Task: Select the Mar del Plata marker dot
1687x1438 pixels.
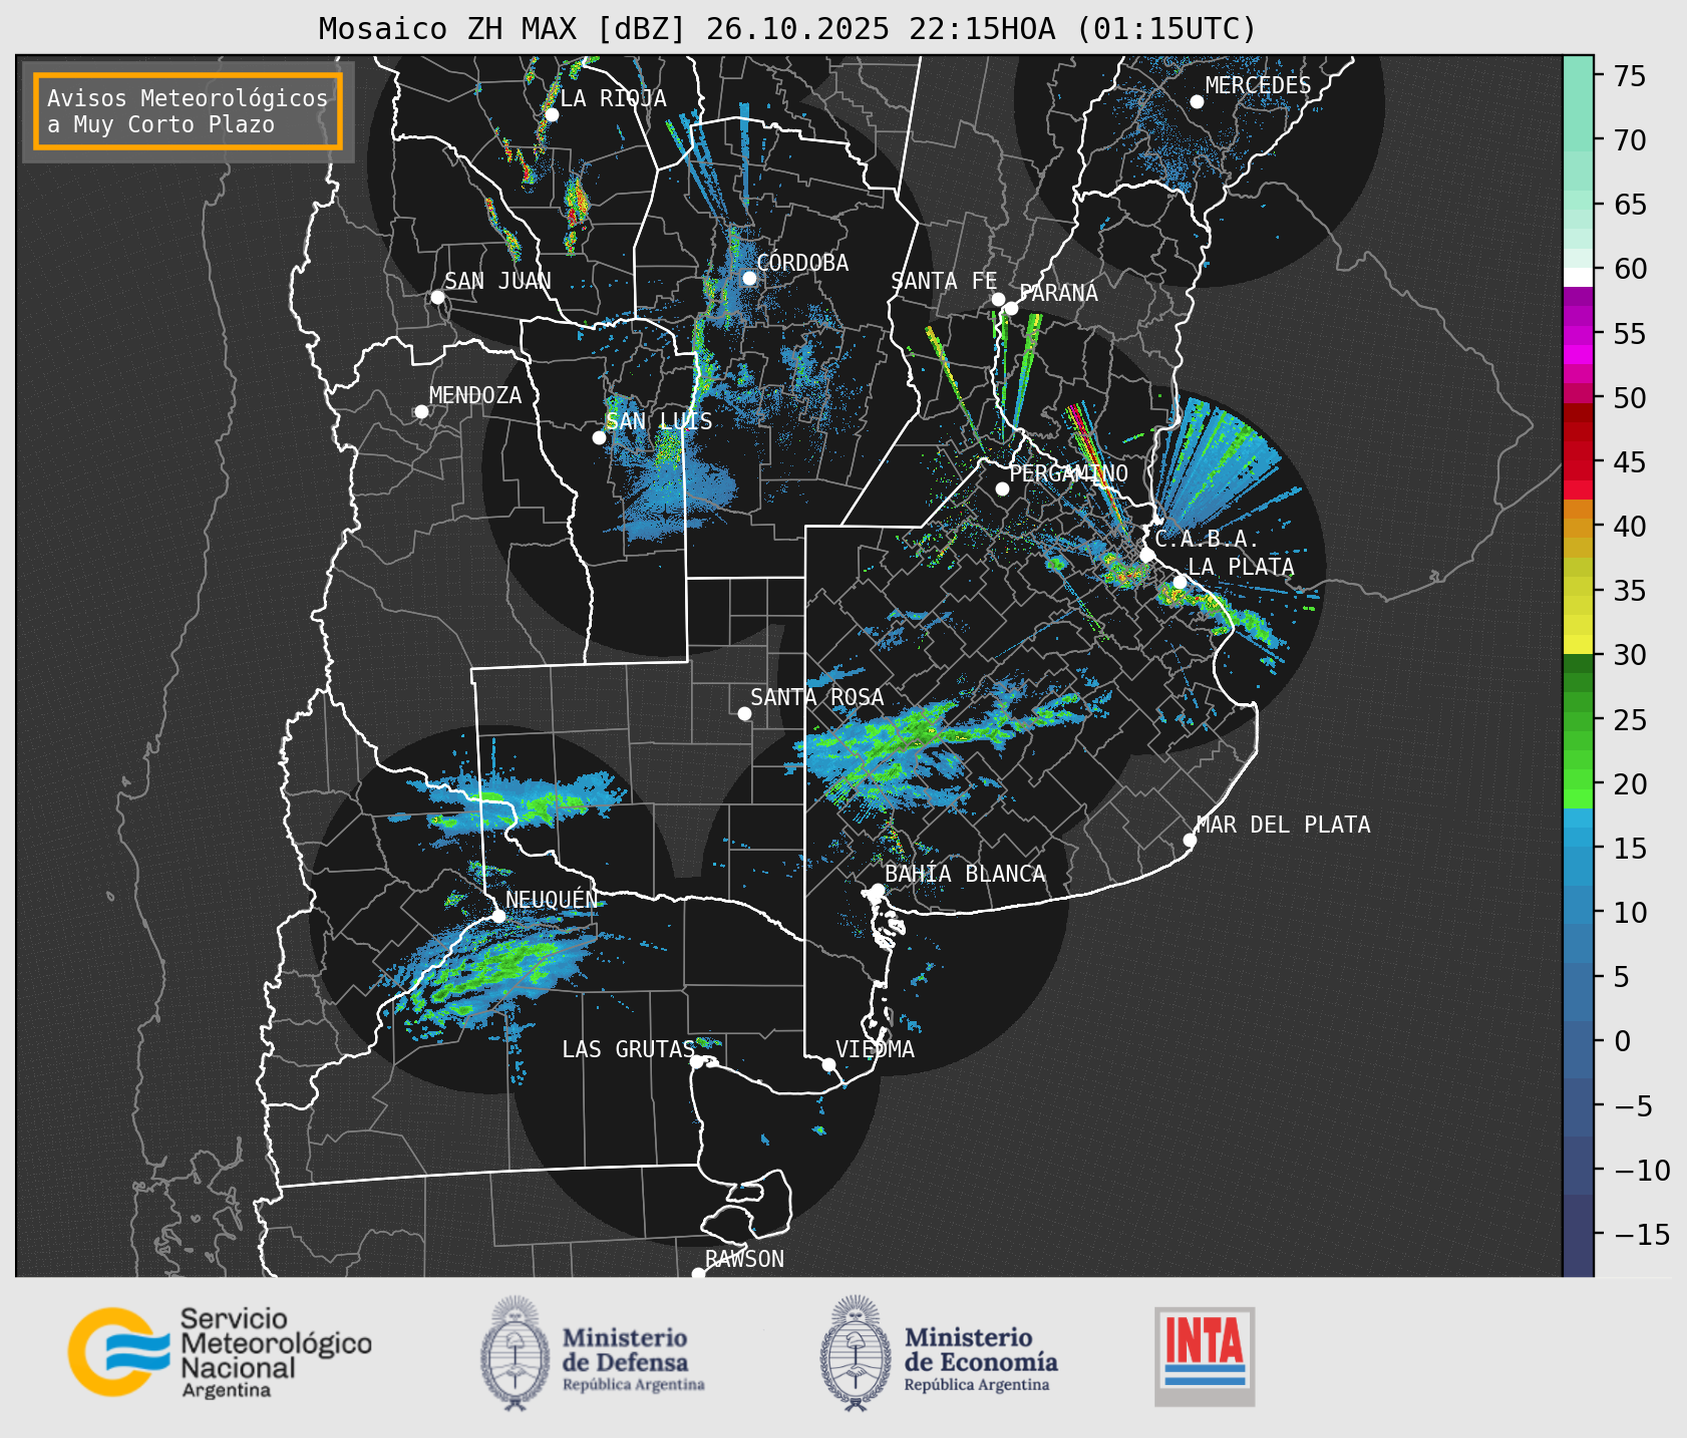Action: pos(1190,840)
